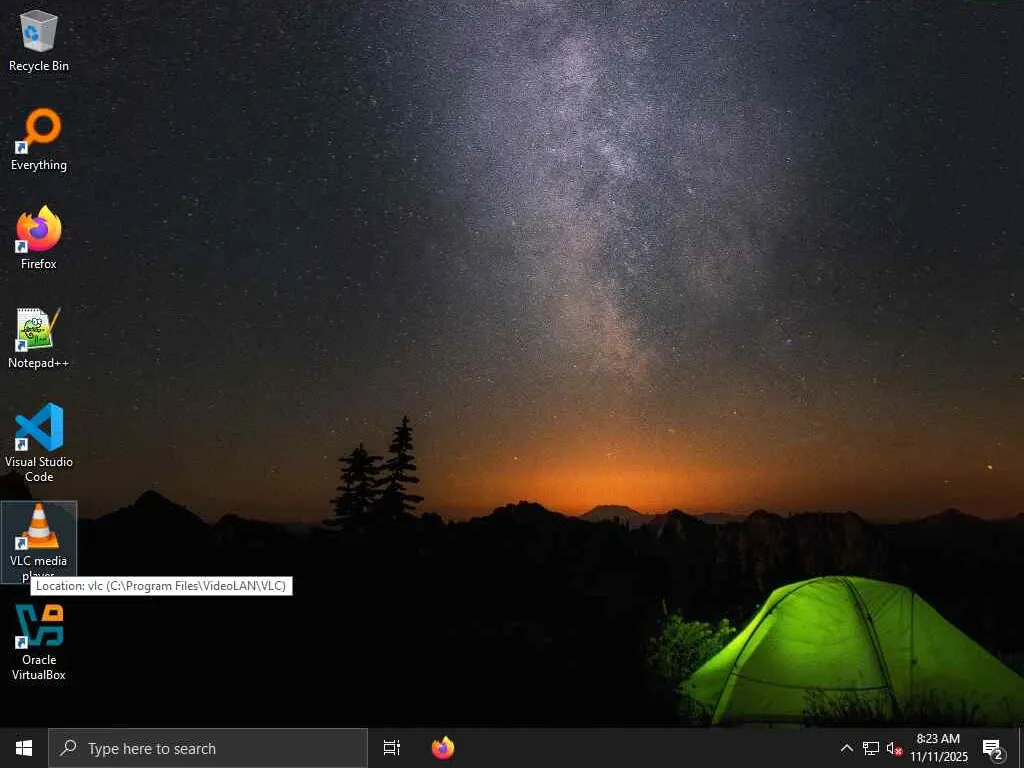This screenshot has height=768, width=1024.
Task: Select the Visual Studio Code desktop shortcut
Action: tap(39, 443)
